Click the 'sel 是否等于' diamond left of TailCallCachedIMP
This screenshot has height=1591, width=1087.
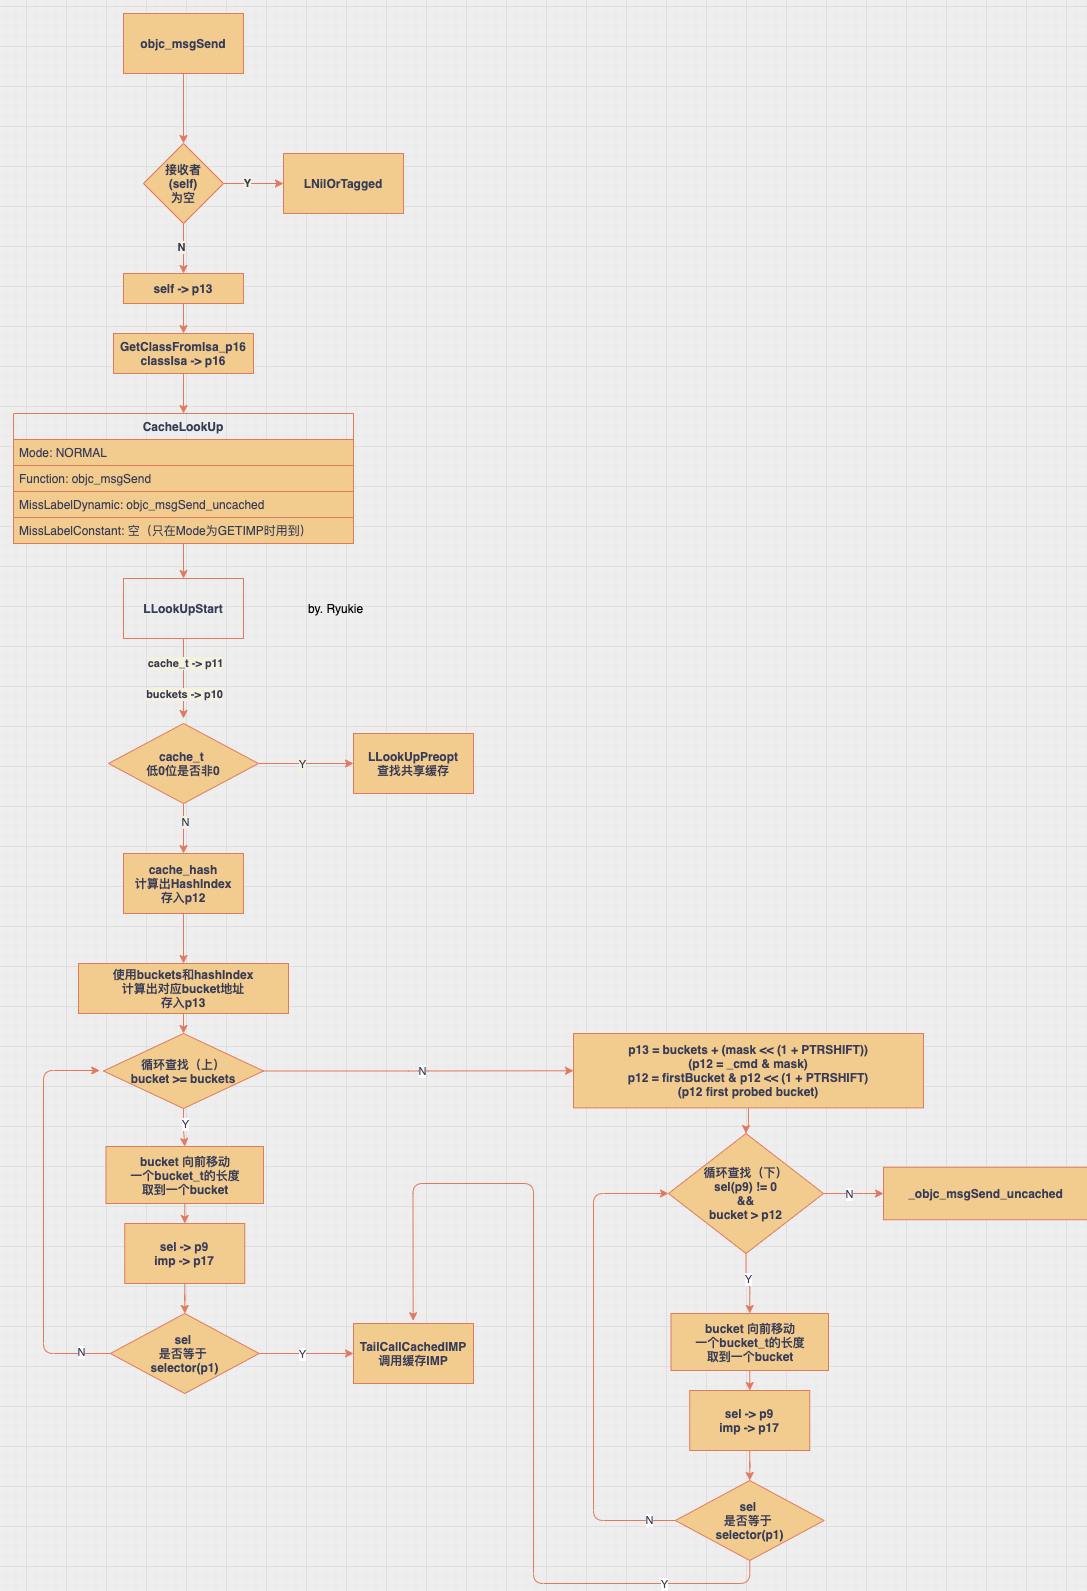184,1354
